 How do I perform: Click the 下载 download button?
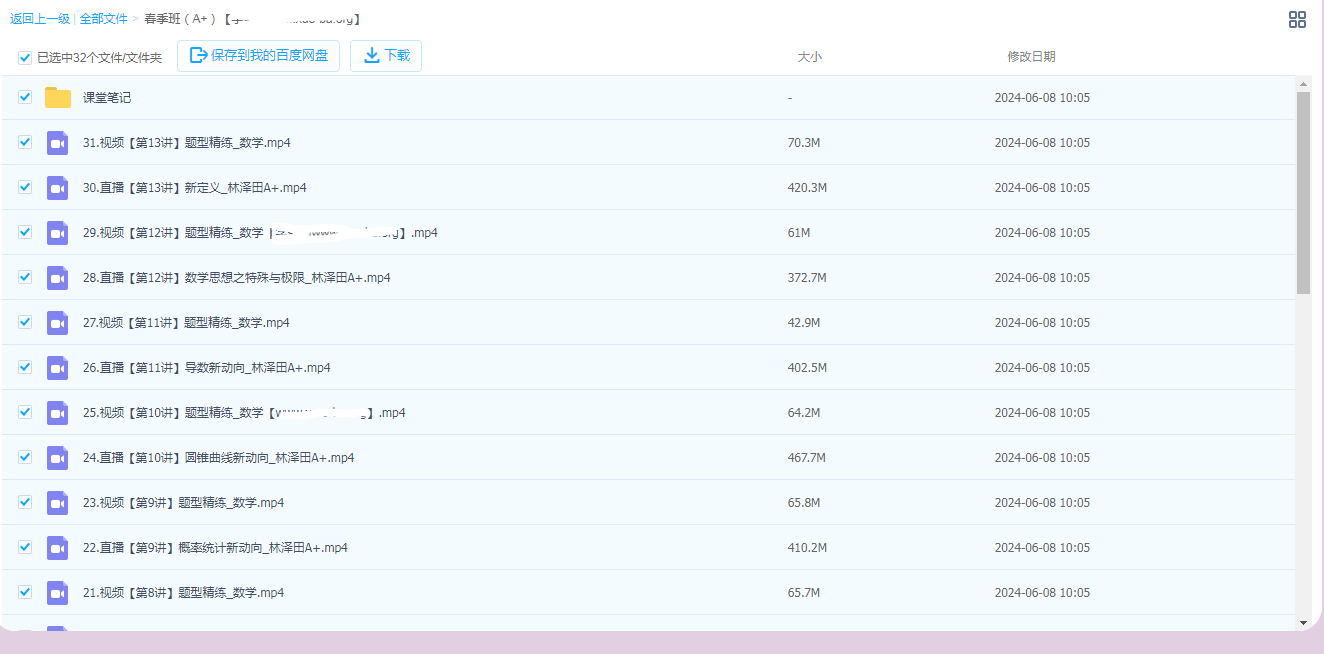point(386,56)
